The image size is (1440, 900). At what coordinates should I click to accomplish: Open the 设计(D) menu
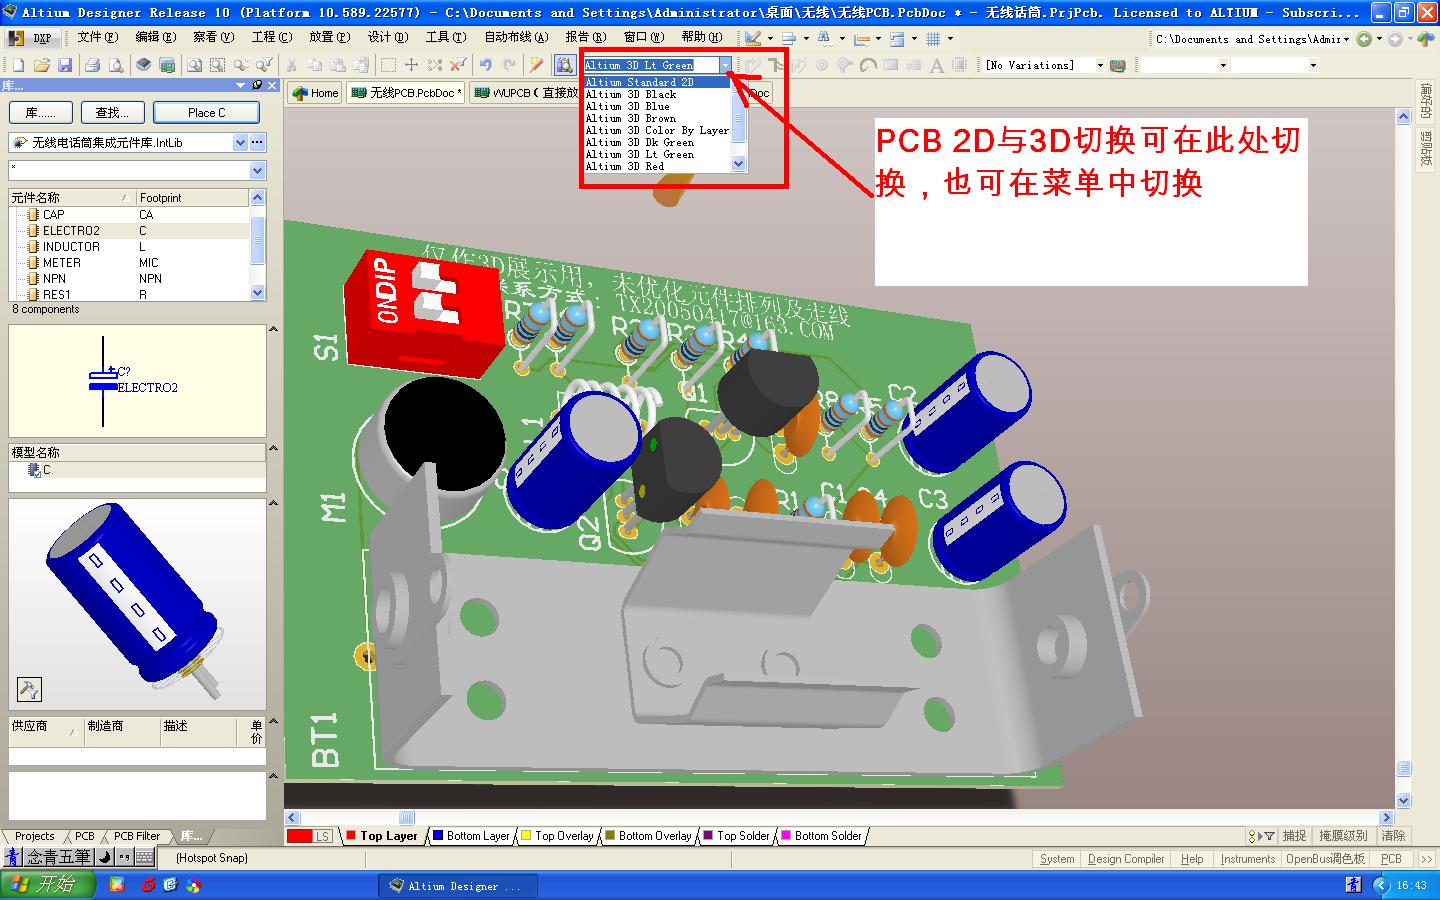click(x=388, y=38)
